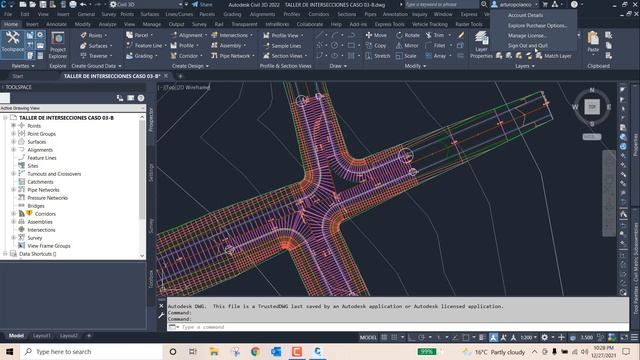Open the Modify panel dropdown
The width and height of the screenshot is (640, 360).
[415, 66]
